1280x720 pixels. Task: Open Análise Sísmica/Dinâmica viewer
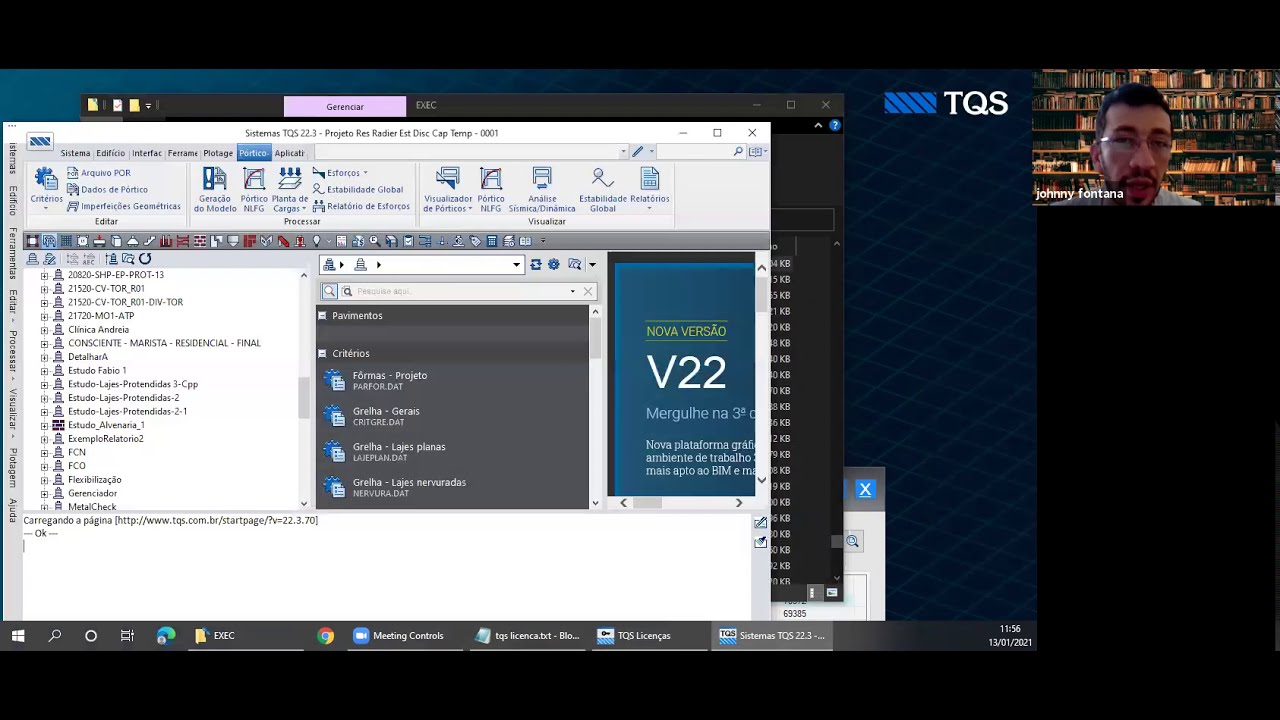click(542, 189)
